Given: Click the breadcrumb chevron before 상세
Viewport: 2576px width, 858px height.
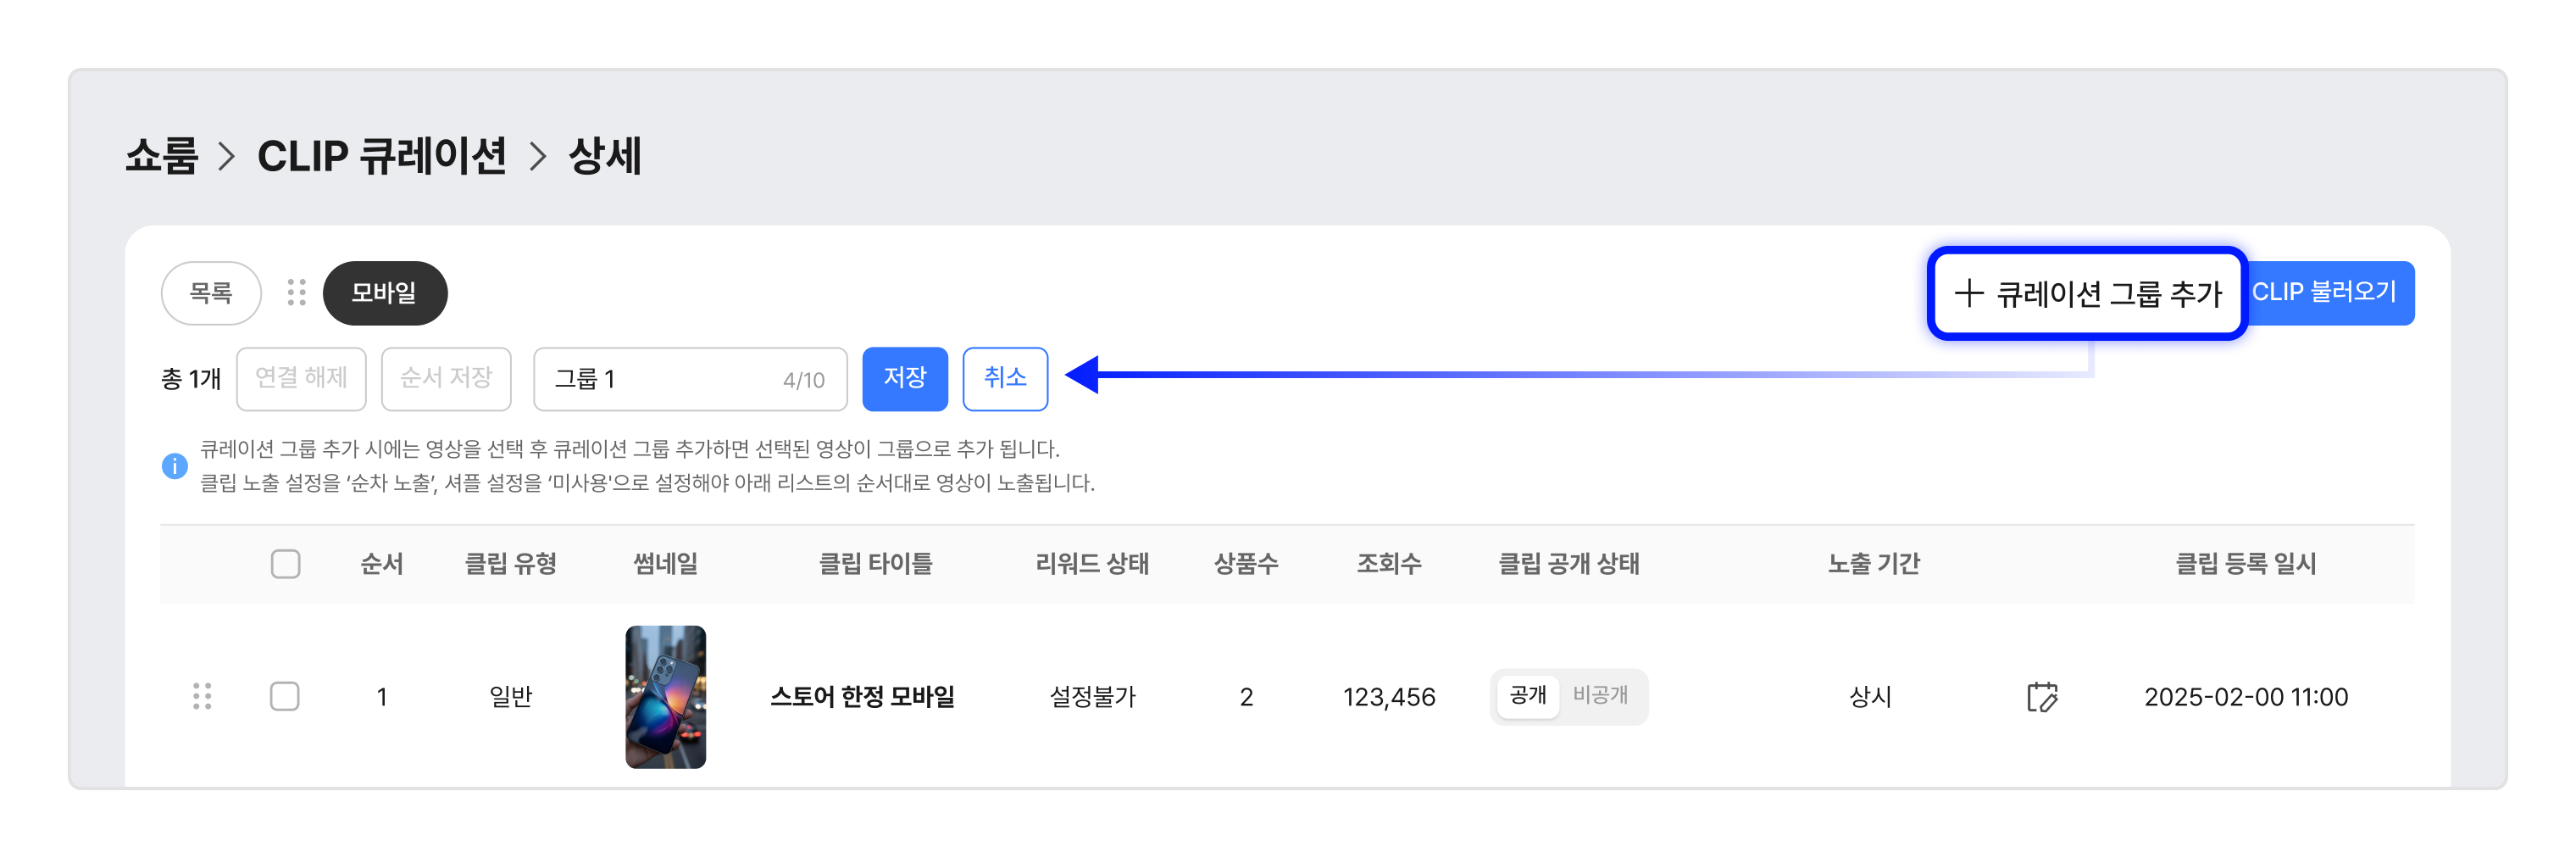Looking at the screenshot, I should (538, 156).
